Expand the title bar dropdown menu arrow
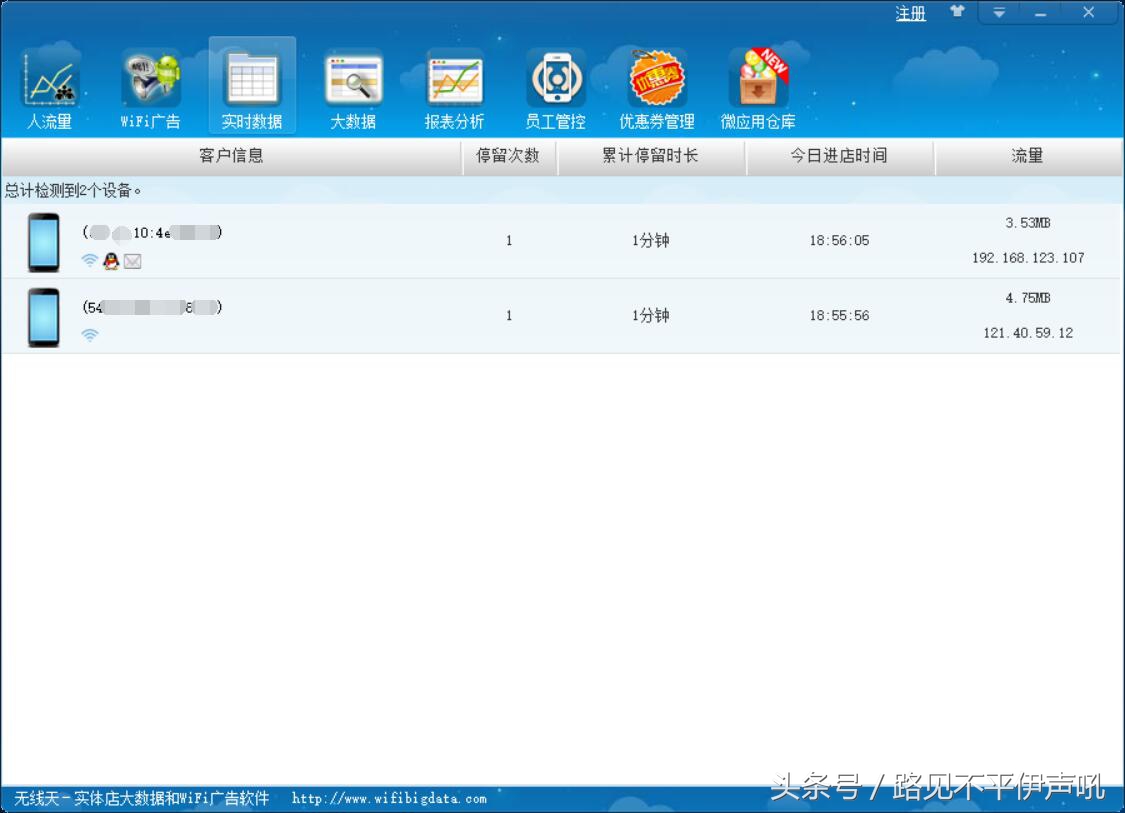1125x813 pixels. [x=999, y=13]
